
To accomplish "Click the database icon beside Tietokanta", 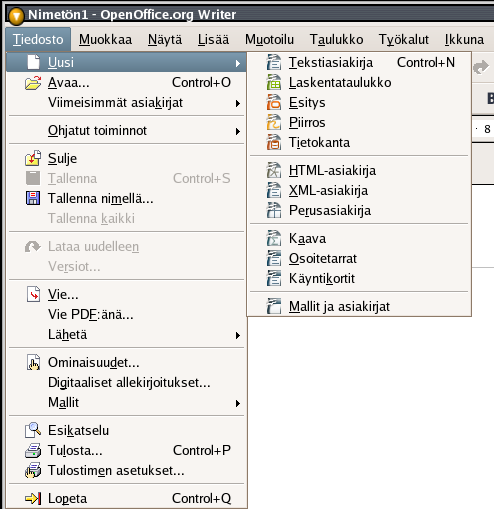I will (274, 142).
